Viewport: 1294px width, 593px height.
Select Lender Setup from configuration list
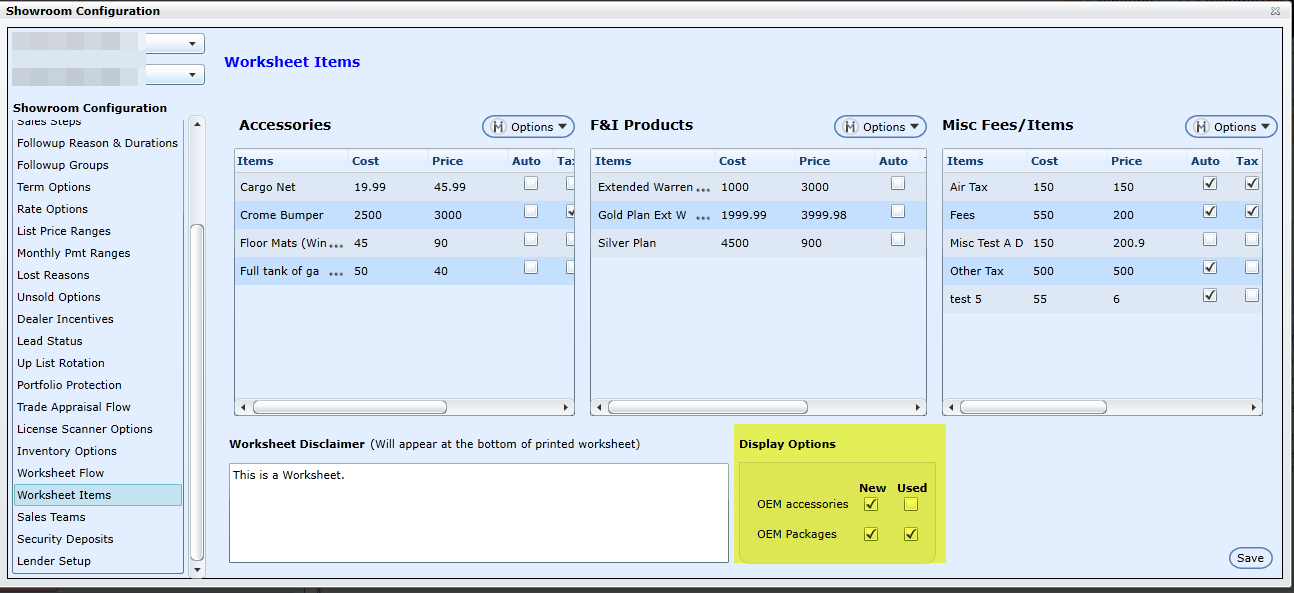(x=54, y=561)
